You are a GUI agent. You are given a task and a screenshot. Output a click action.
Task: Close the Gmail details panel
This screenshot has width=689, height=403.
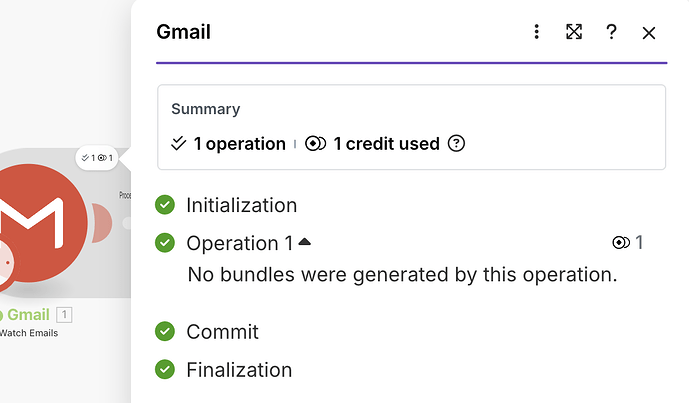click(649, 33)
